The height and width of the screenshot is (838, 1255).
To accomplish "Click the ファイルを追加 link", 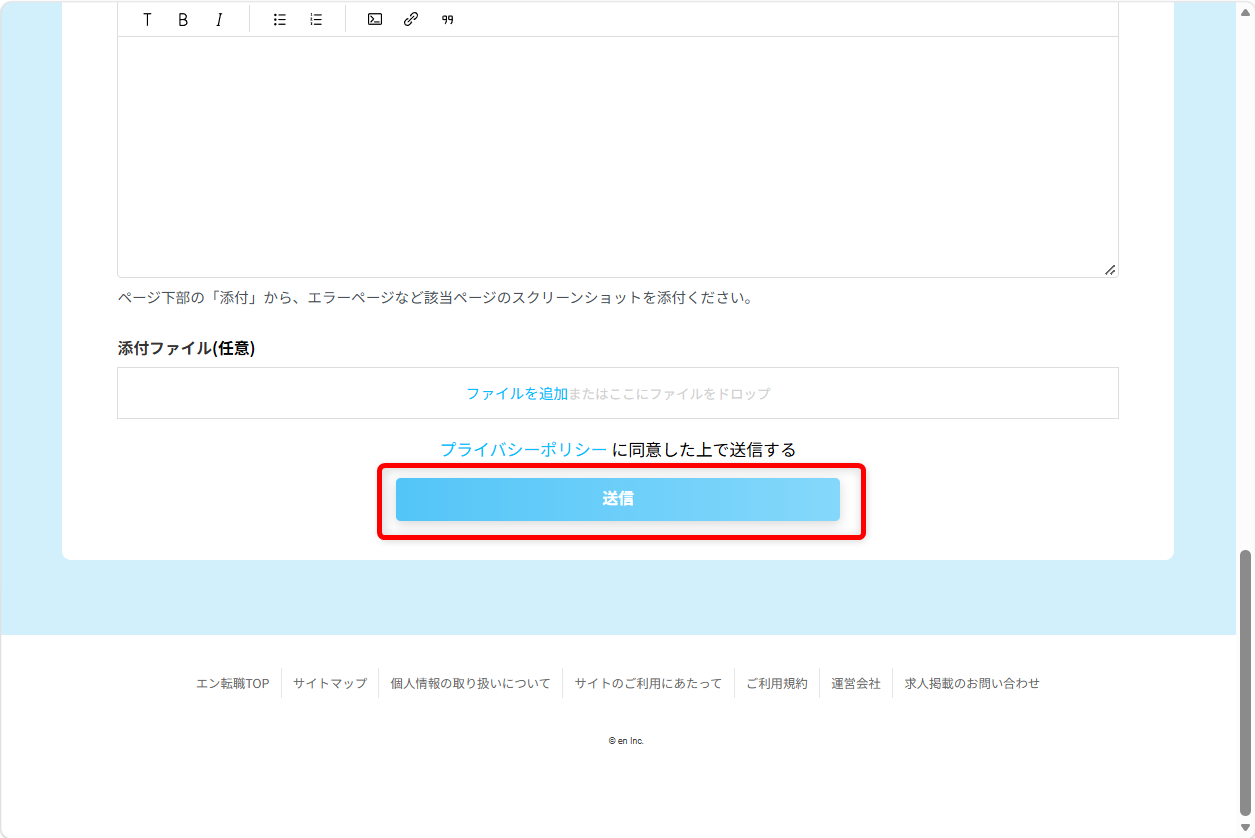I will click(x=517, y=394).
